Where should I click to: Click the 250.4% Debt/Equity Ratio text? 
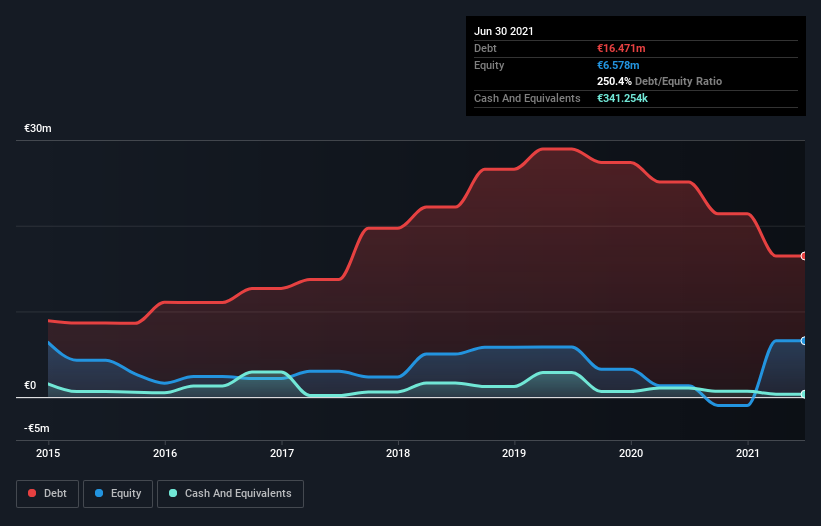[659, 81]
